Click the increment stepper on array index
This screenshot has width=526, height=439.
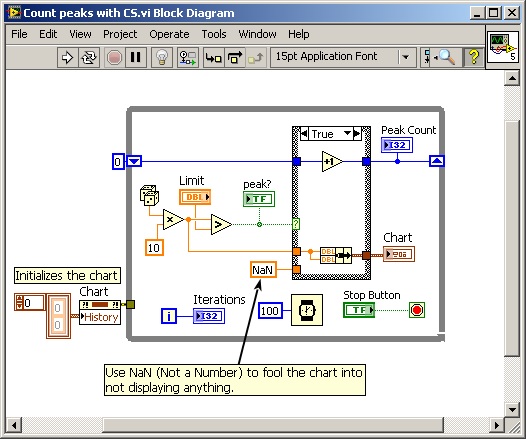click(19, 299)
